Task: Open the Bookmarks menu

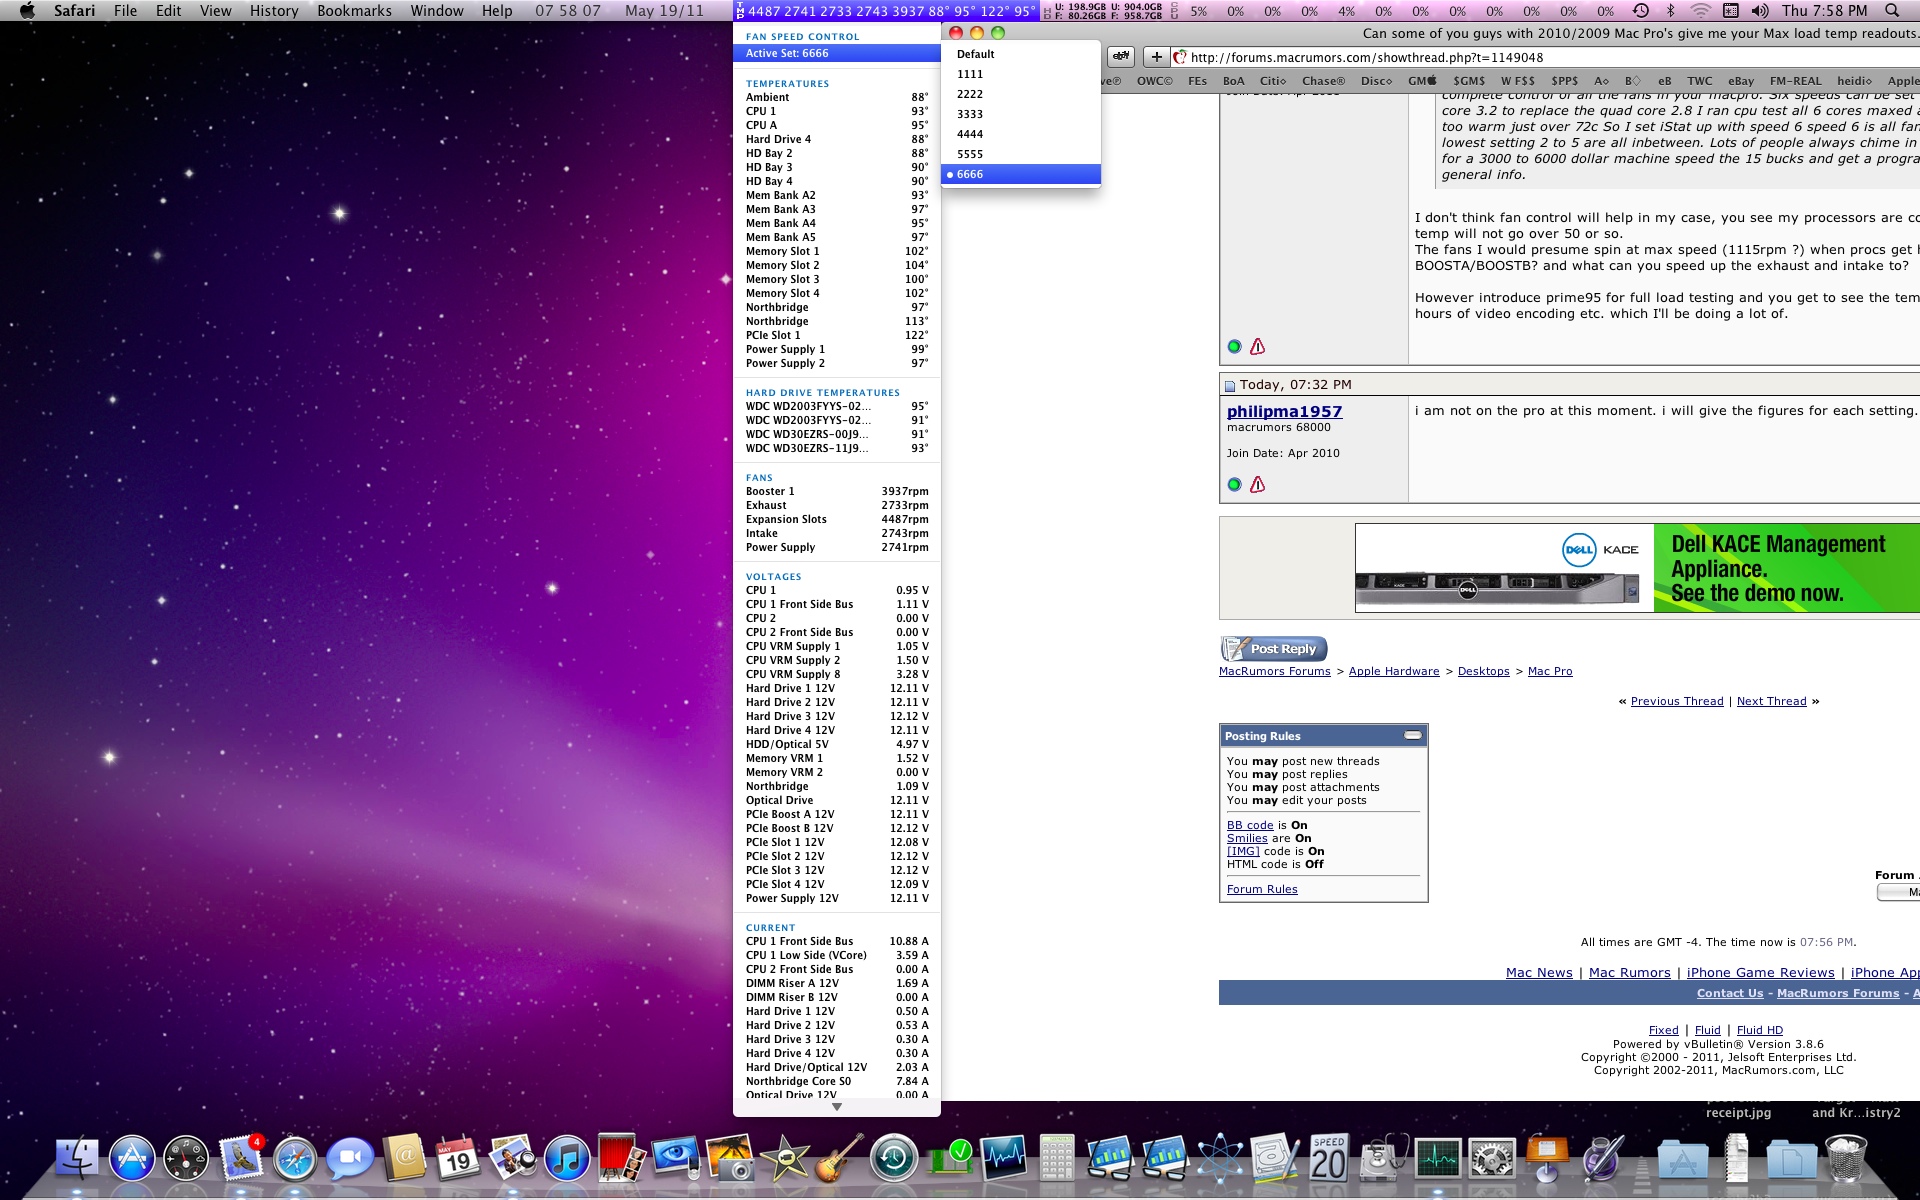Action: (354, 11)
